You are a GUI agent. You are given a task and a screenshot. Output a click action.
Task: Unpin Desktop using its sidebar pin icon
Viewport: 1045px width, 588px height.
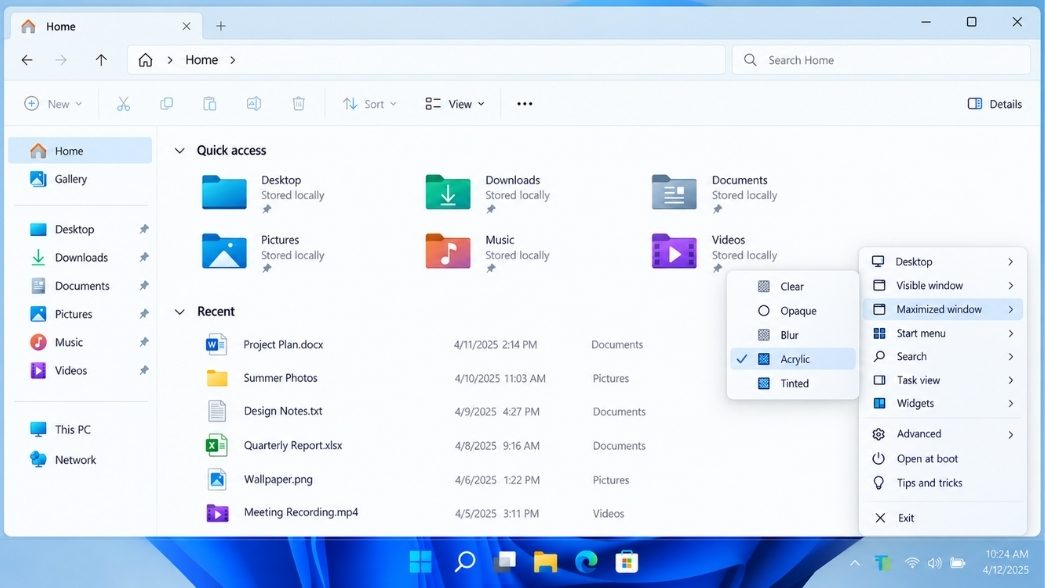click(x=144, y=229)
